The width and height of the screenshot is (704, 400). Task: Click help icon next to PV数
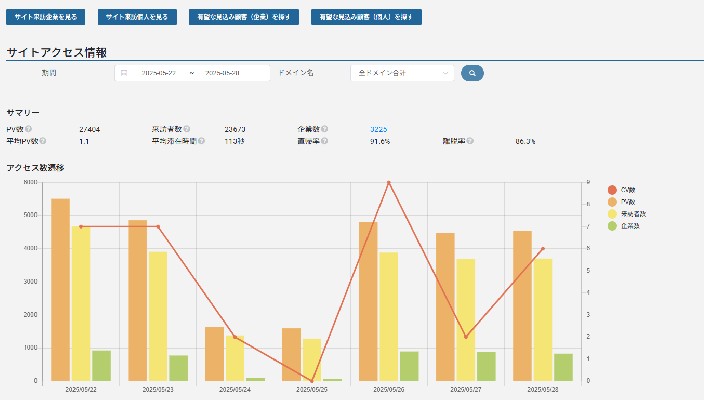coord(28,129)
